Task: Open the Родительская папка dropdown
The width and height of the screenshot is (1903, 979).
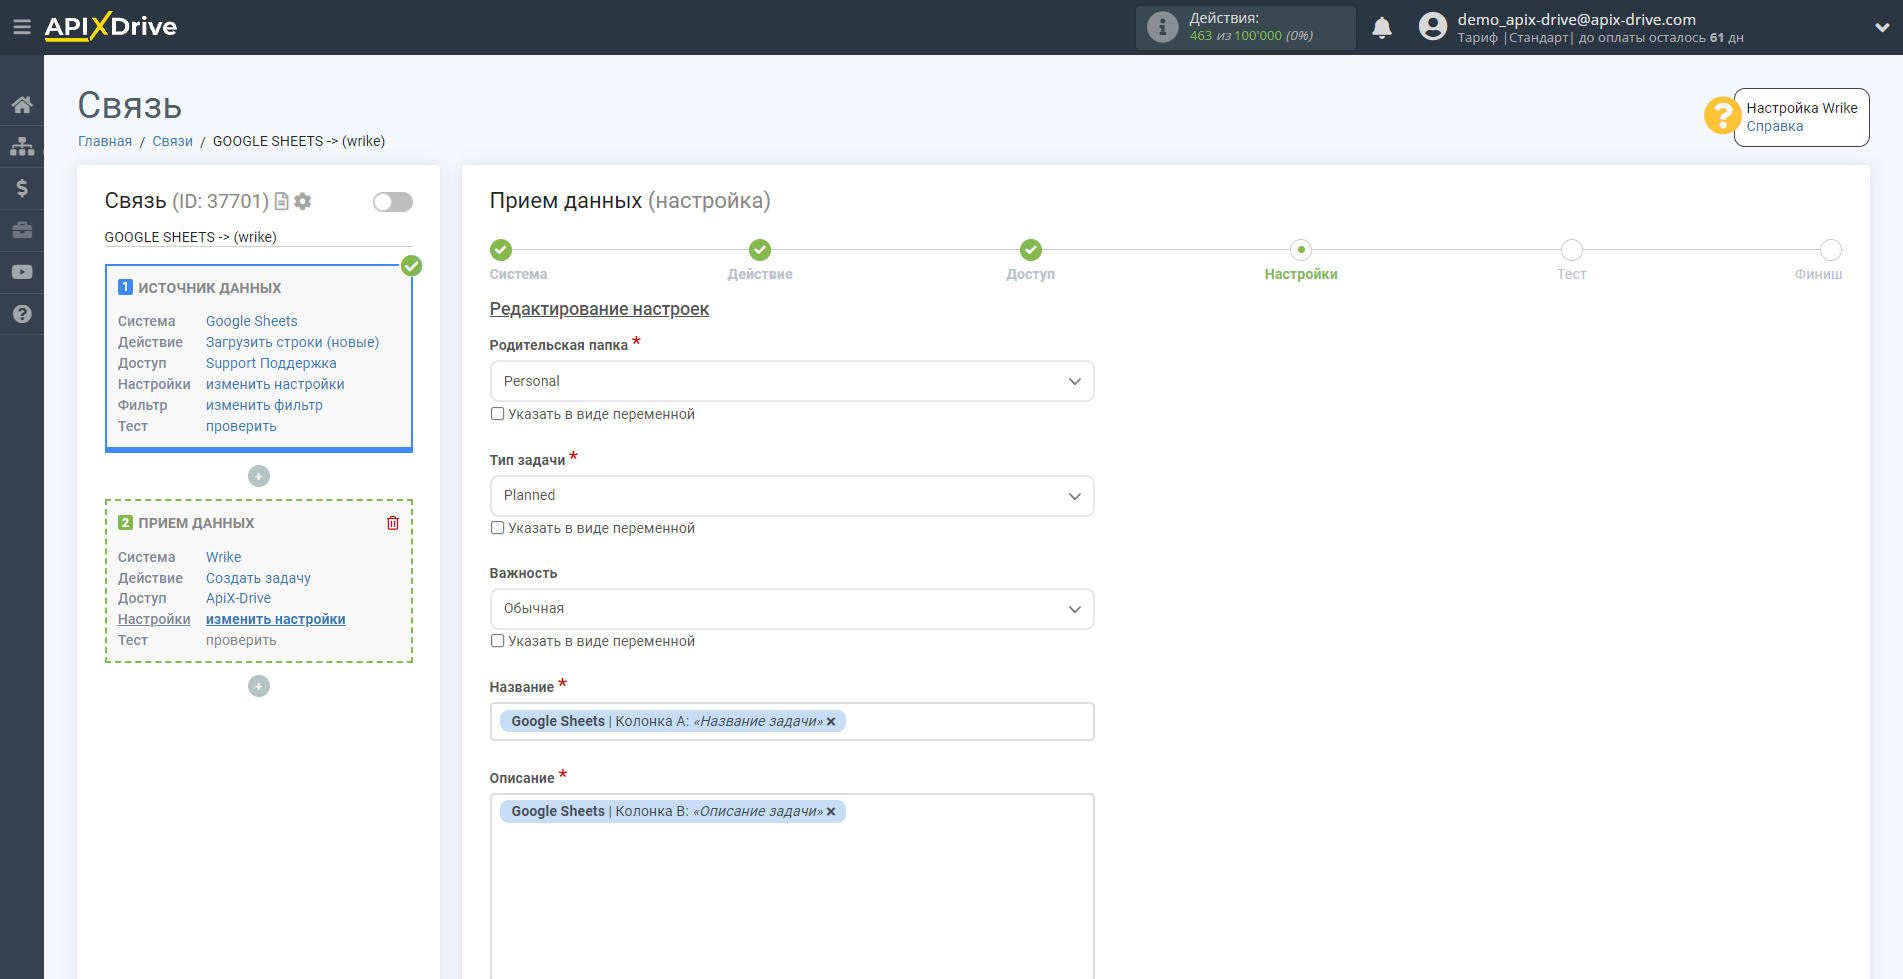Action: 792,381
